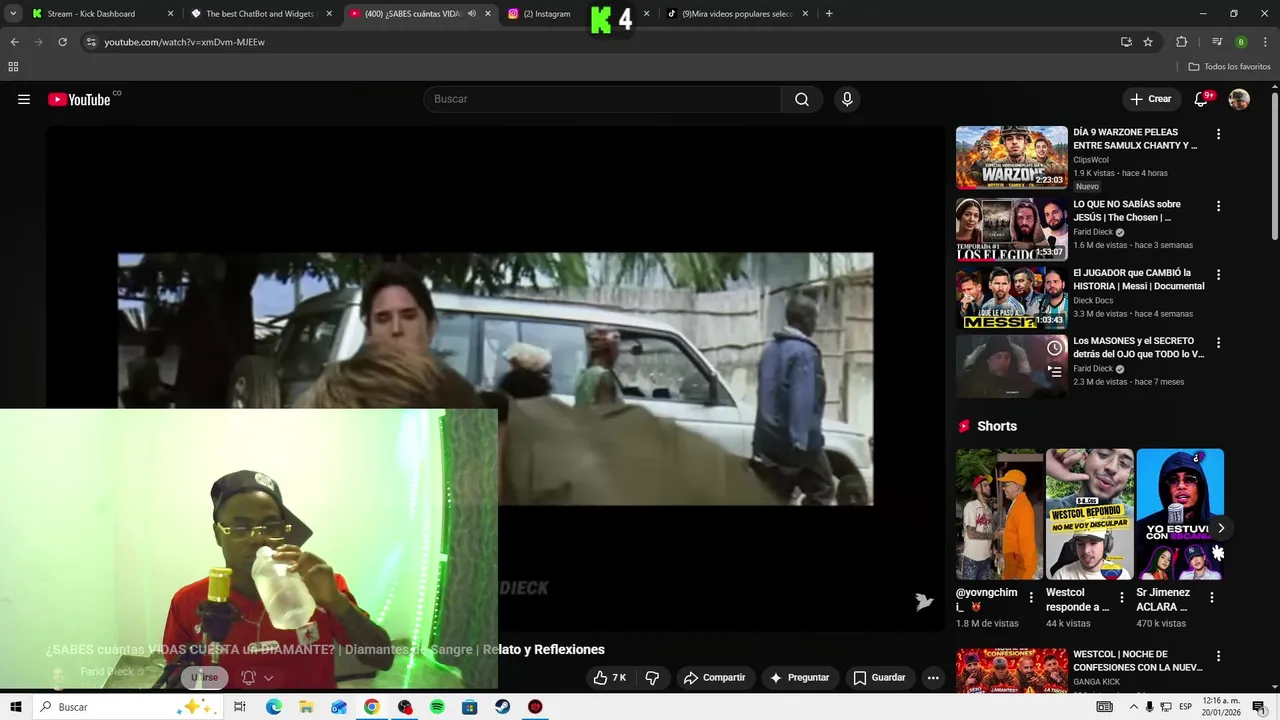Viewport: 1280px width, 720px height.
Task: Open YouTube notifications bell
Action: pos(1202,99)
